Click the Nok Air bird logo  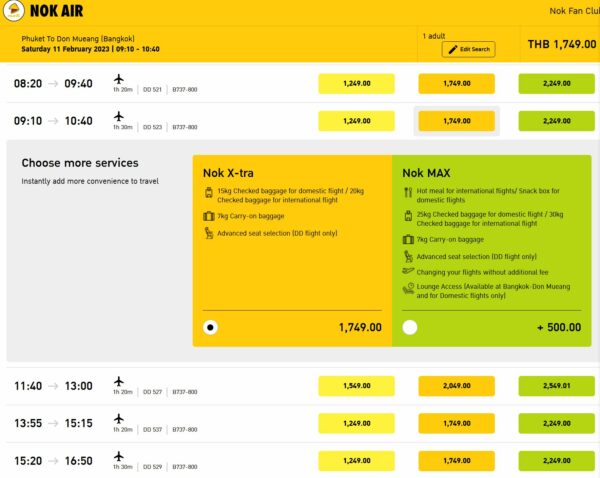click(x=14, y=10)
